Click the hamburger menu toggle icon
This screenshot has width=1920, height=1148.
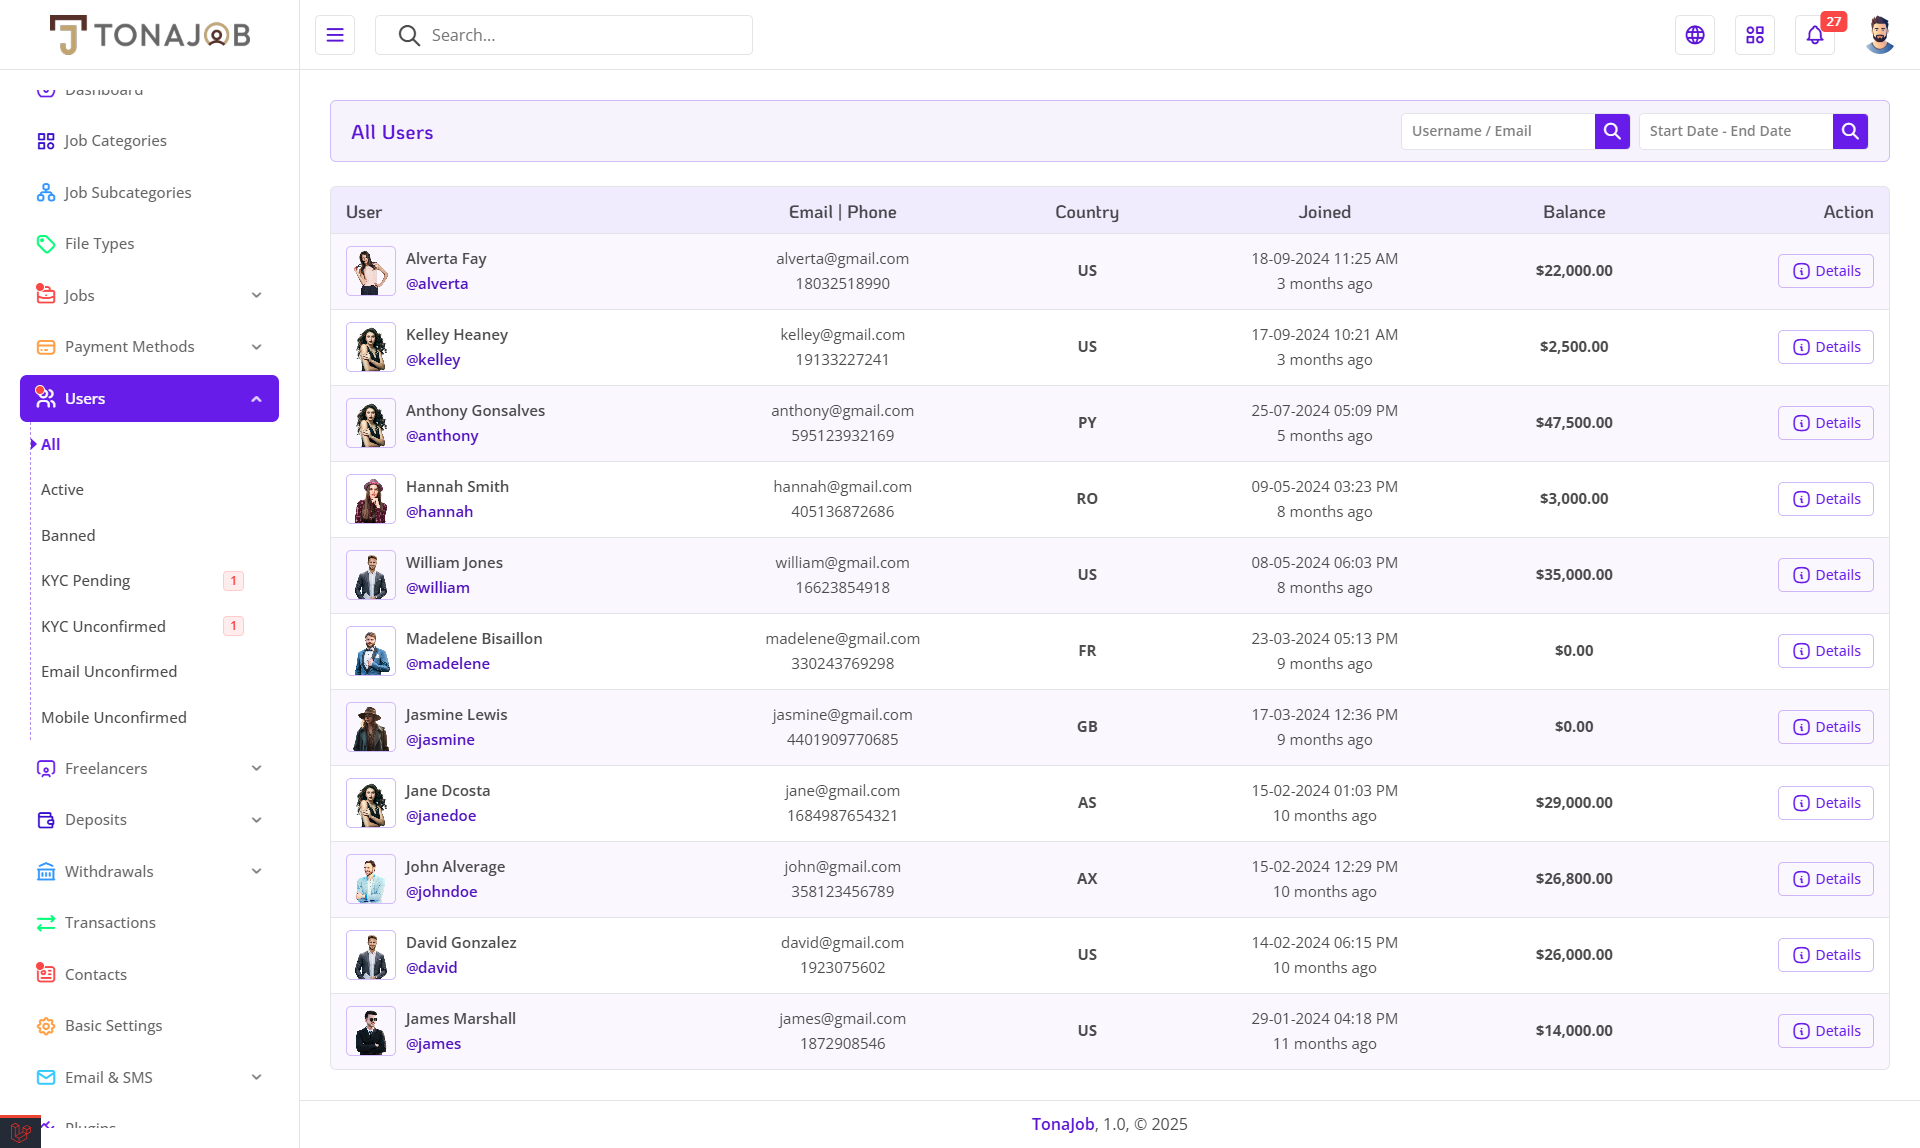(x=335, y=35)
